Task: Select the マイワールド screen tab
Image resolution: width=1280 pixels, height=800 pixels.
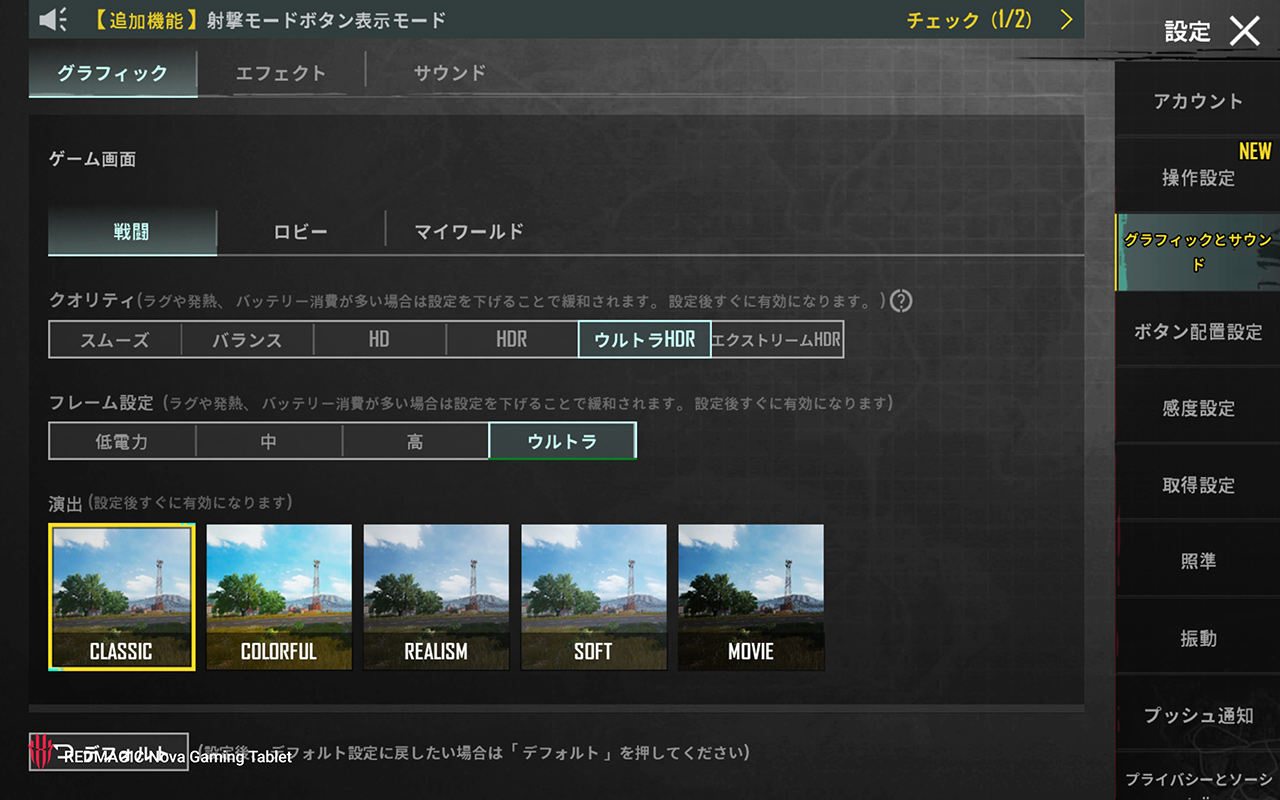Action: 469,231
